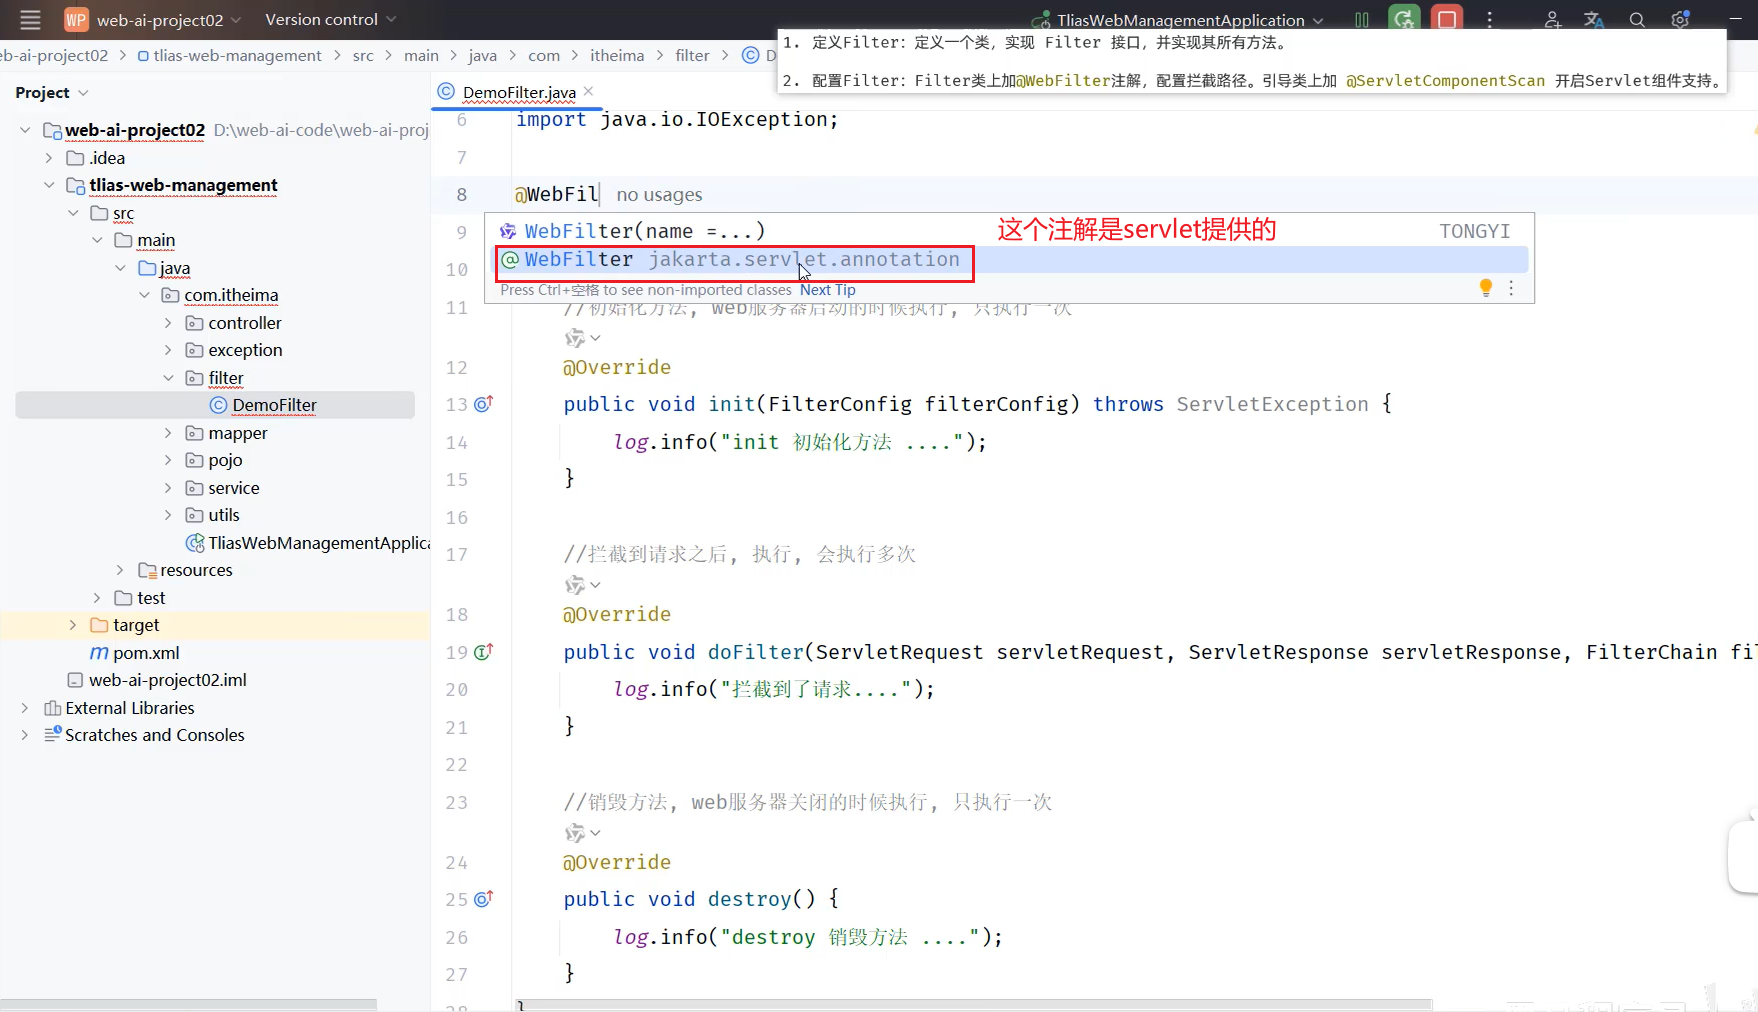1758x1012 pixels.
Task: Expand Scratches and Consoles node
Action: [25, 735]
